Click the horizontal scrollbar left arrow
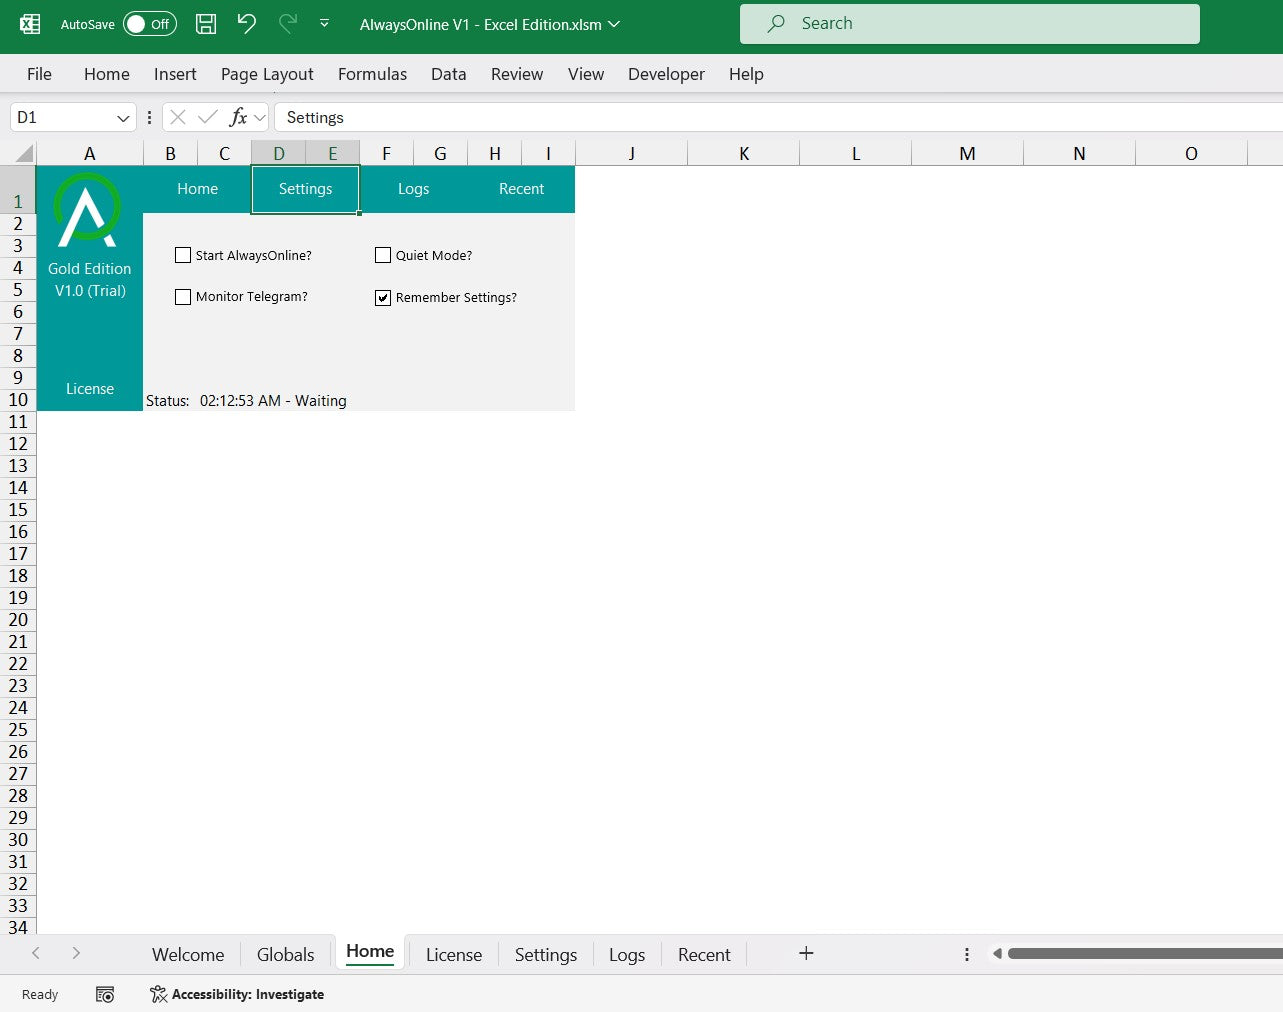 click(997, 954)
